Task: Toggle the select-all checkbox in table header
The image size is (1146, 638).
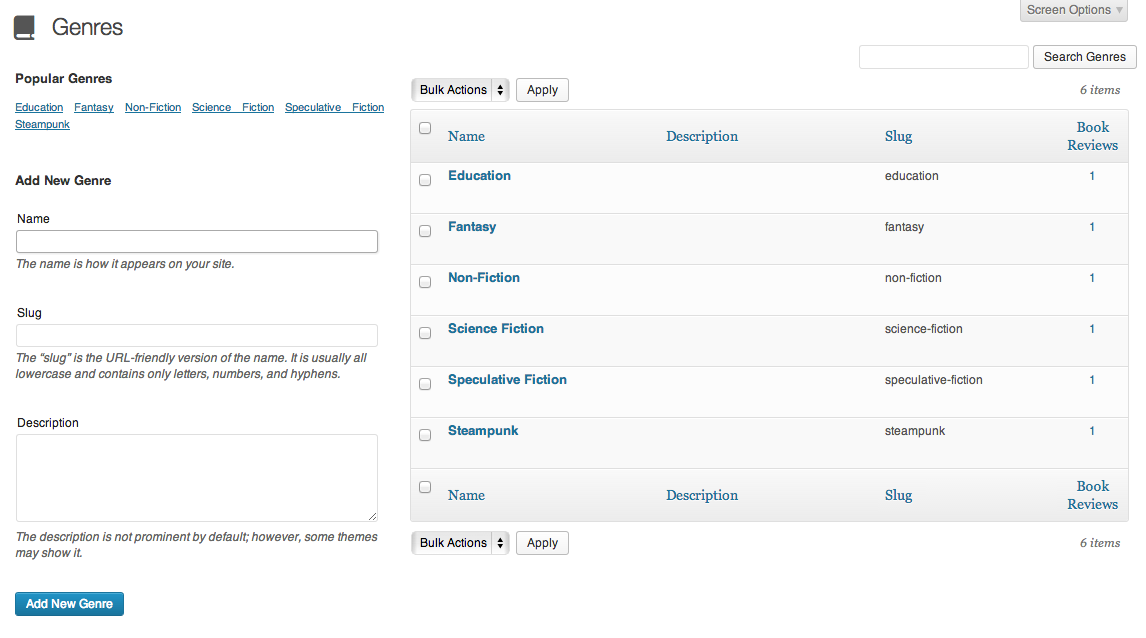Action: point(425,129)
